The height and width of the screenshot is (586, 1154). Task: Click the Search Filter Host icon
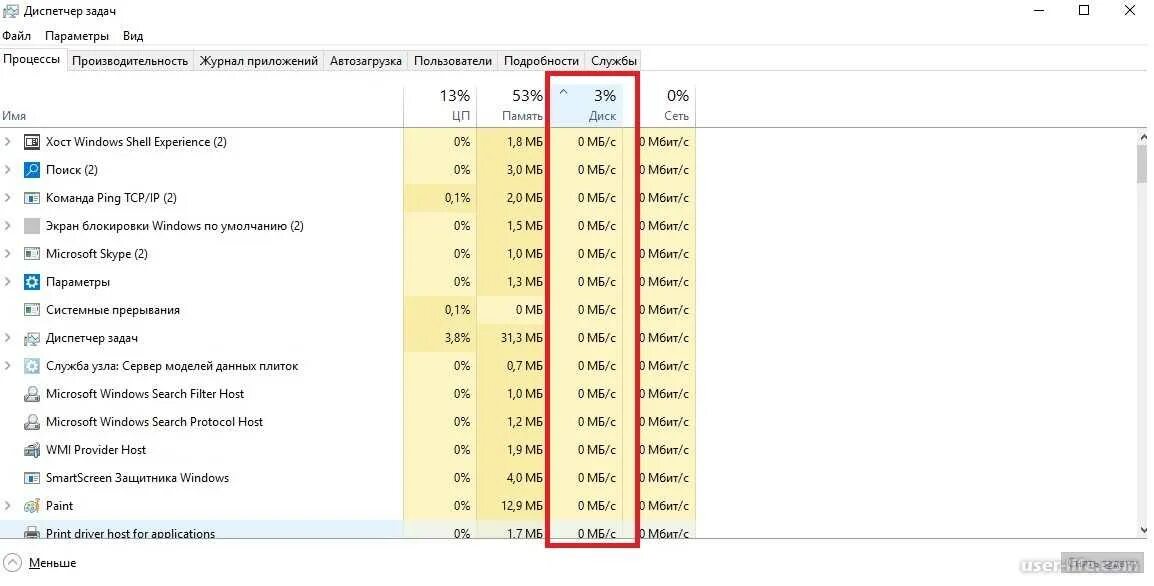[32, 394]
